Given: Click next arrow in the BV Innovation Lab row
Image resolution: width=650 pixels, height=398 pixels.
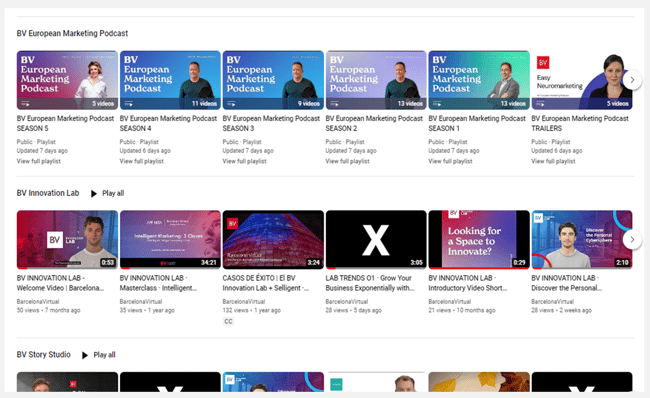Looking at the screenshot, I should [632, 240].
